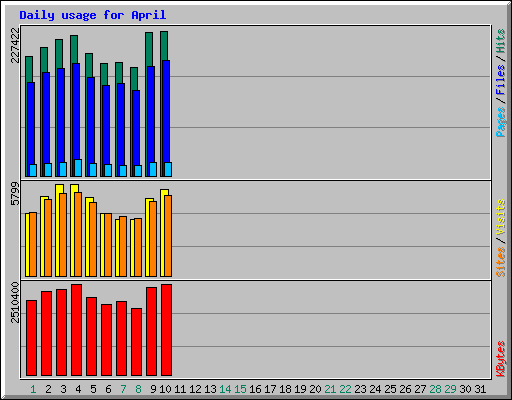Click the green 'Hits' legend label
Viewport: 512px width, 400px height.
[501, 41]
